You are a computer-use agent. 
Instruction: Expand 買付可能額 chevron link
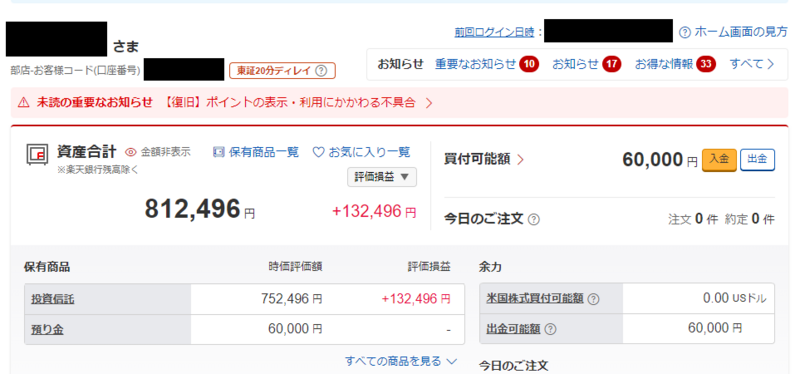pos(484,160)
